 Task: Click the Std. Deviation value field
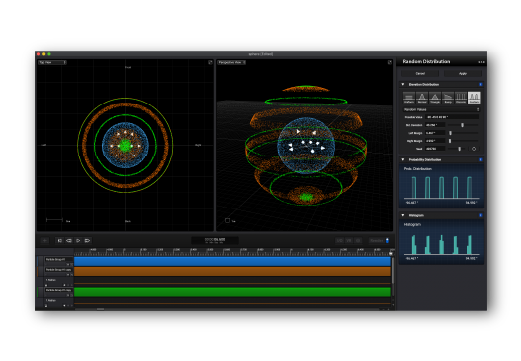(435, 125)
